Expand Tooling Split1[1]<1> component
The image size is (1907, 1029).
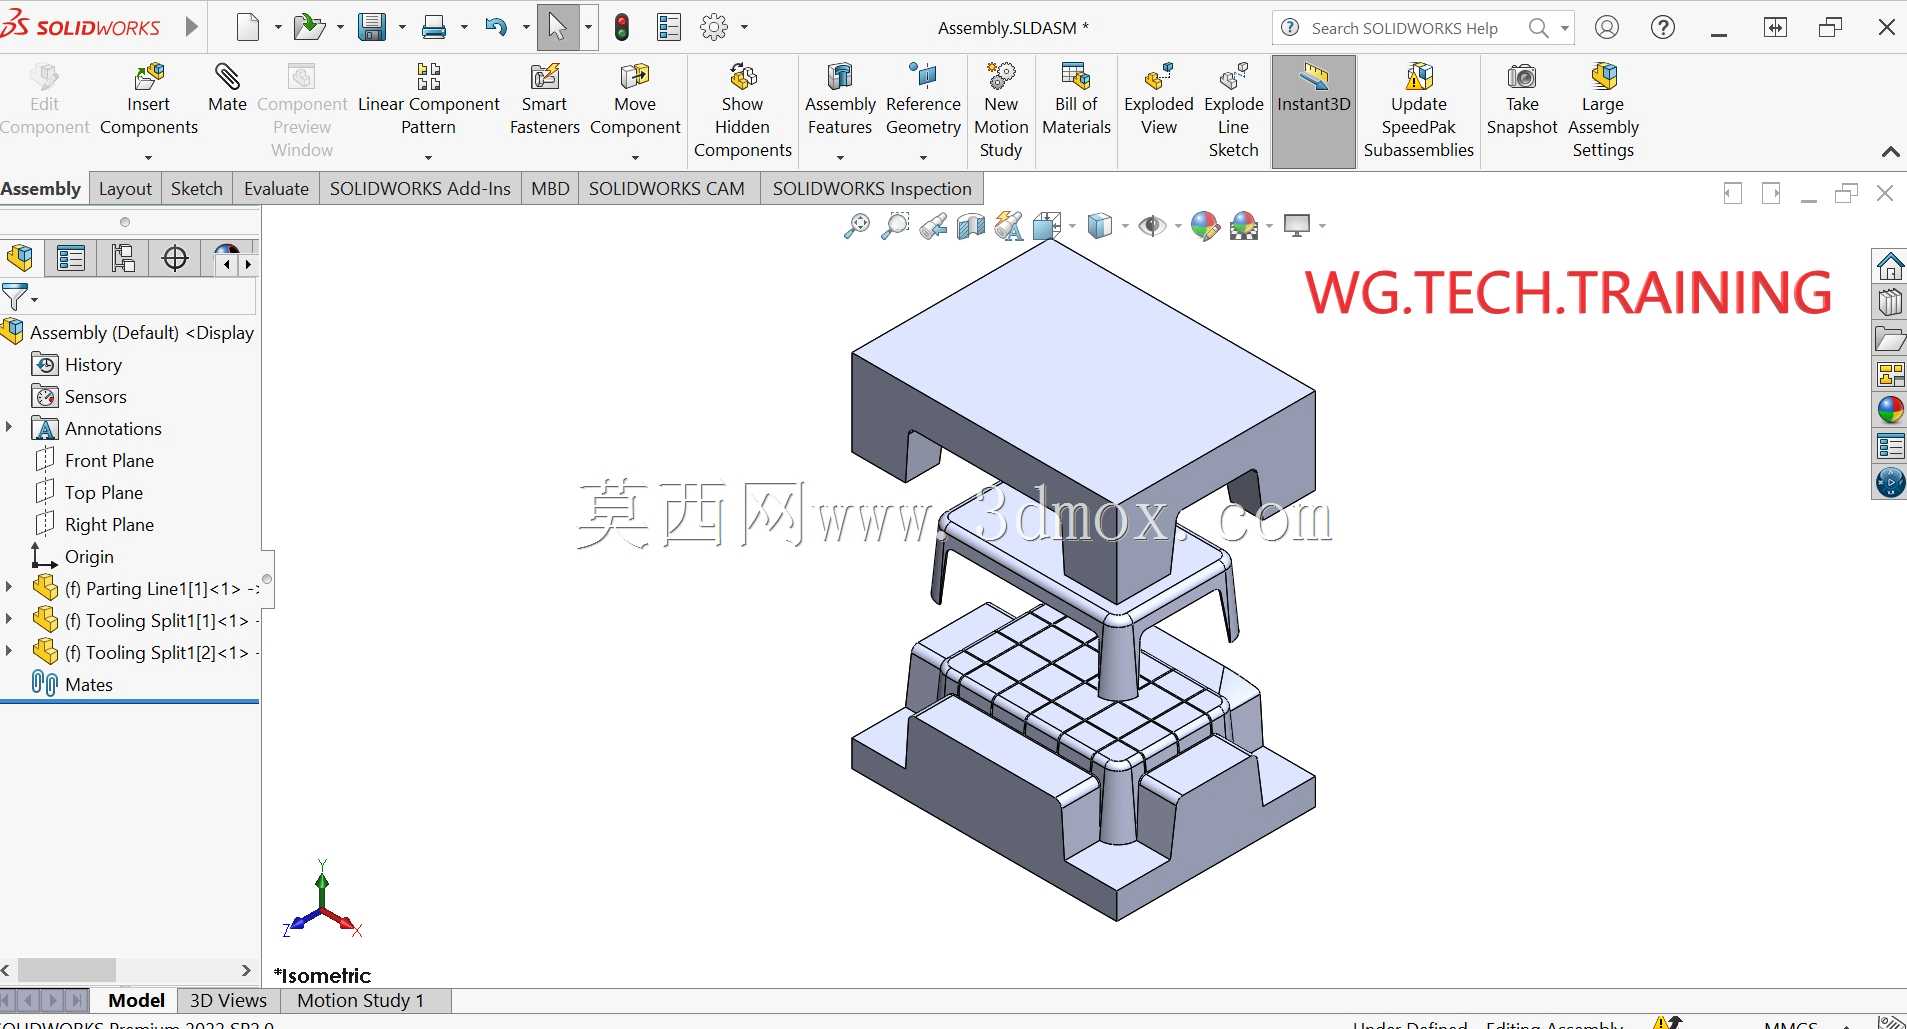9,620
